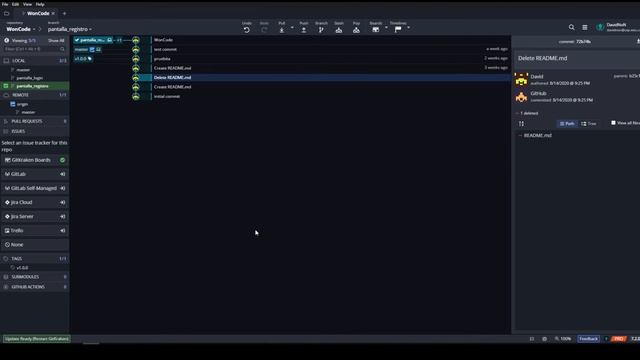Expand the SUBMODULES section
This screenshot has width=640, height=360.
click(x=35, y=277)
